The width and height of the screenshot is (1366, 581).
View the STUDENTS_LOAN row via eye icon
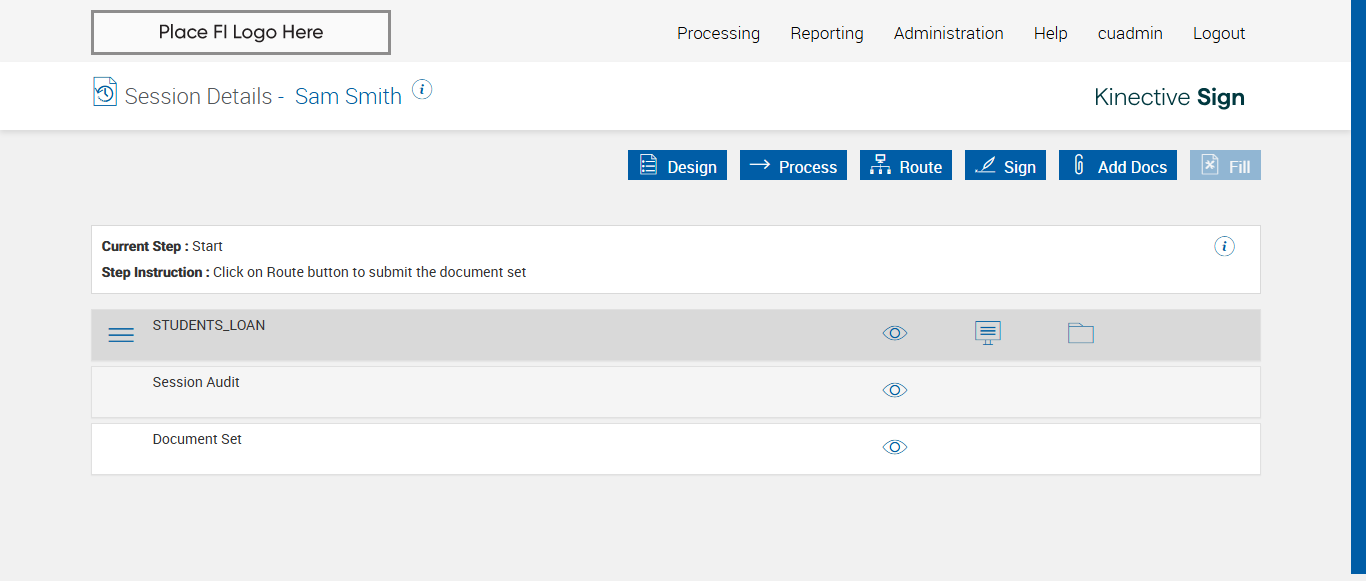[x=895, y=333]
